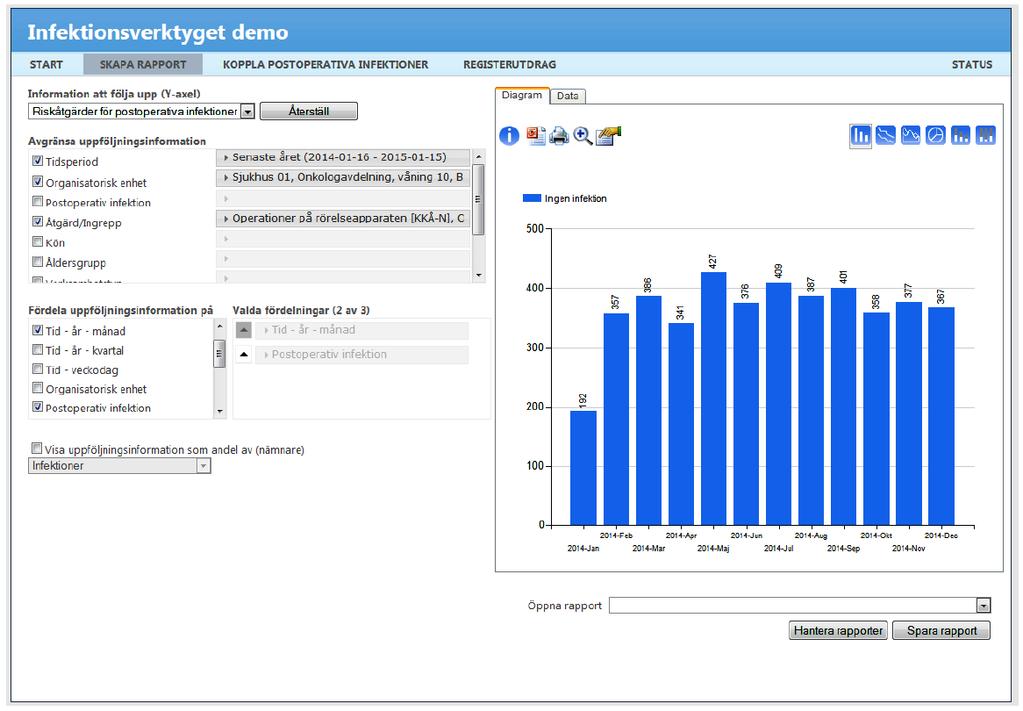
Task: Click the 2014-Apr bar labeled 341
Action: point(681,424)
